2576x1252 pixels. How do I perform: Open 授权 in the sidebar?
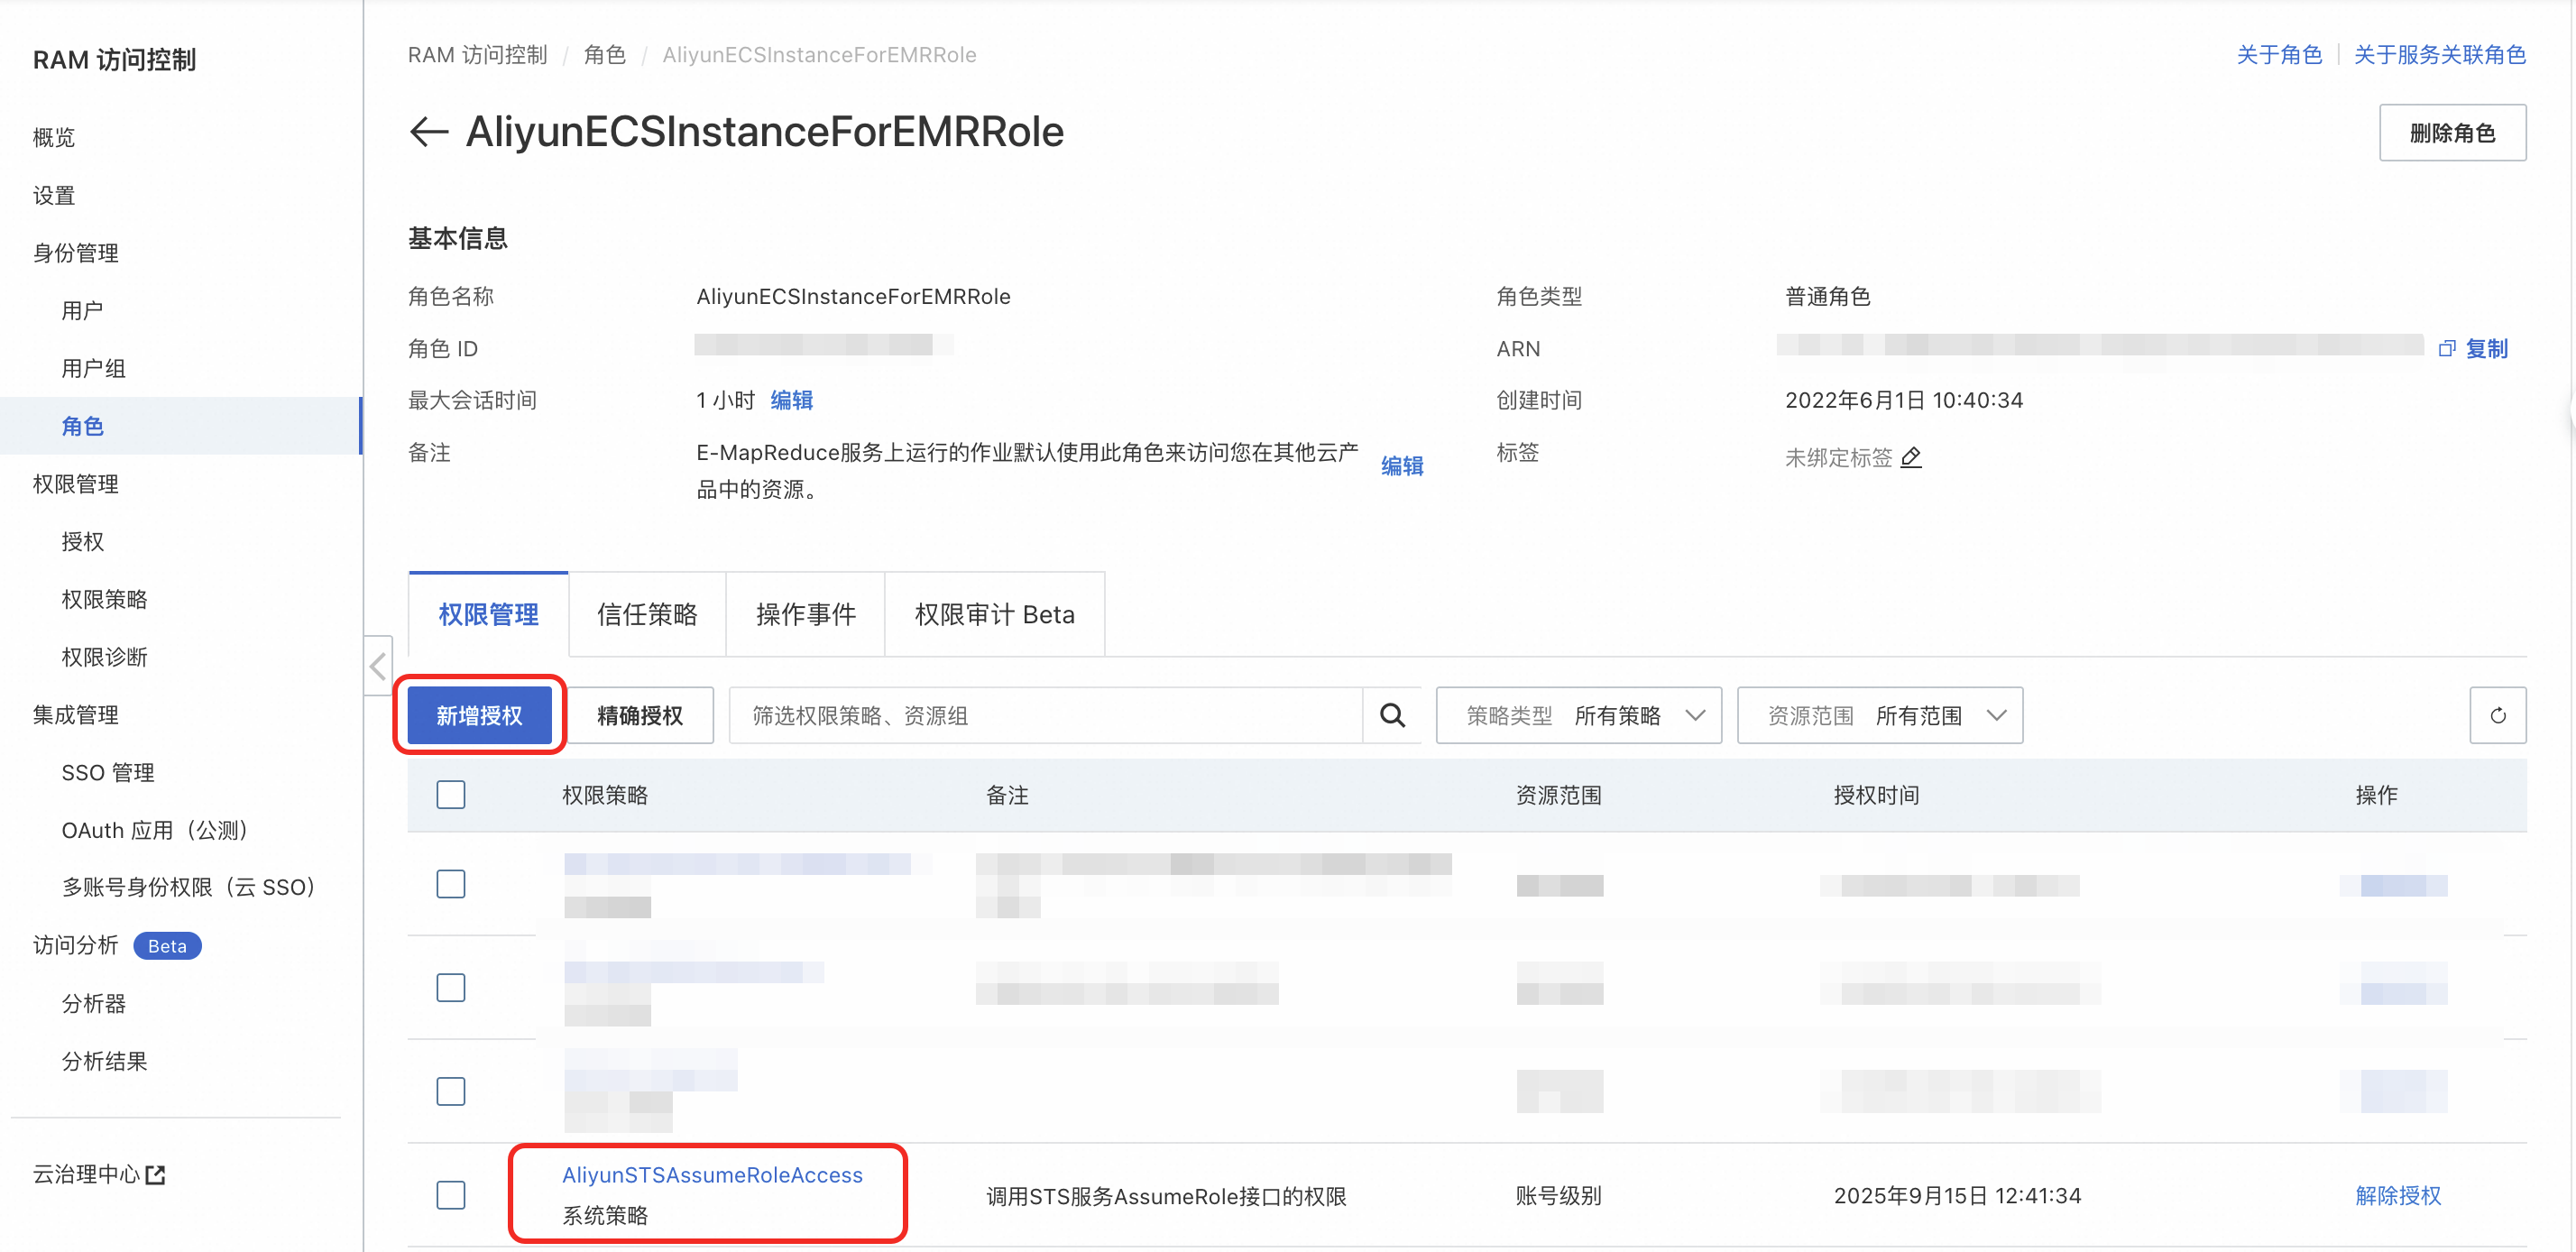click(82, 541)
